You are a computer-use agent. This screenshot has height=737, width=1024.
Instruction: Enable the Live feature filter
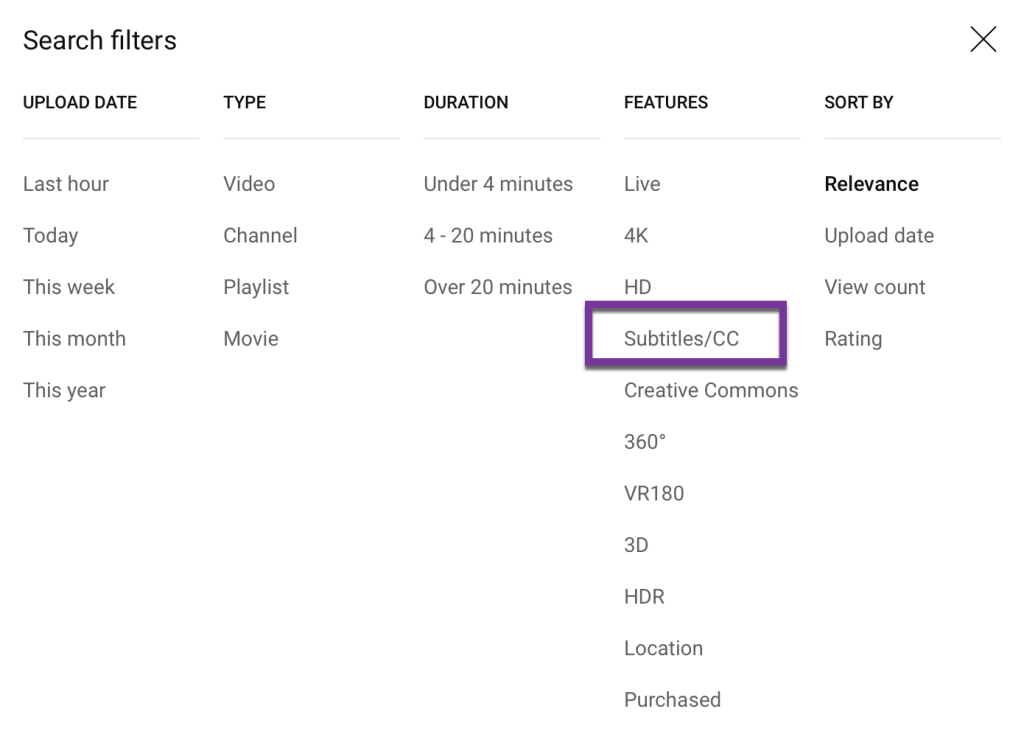point(642,184)
